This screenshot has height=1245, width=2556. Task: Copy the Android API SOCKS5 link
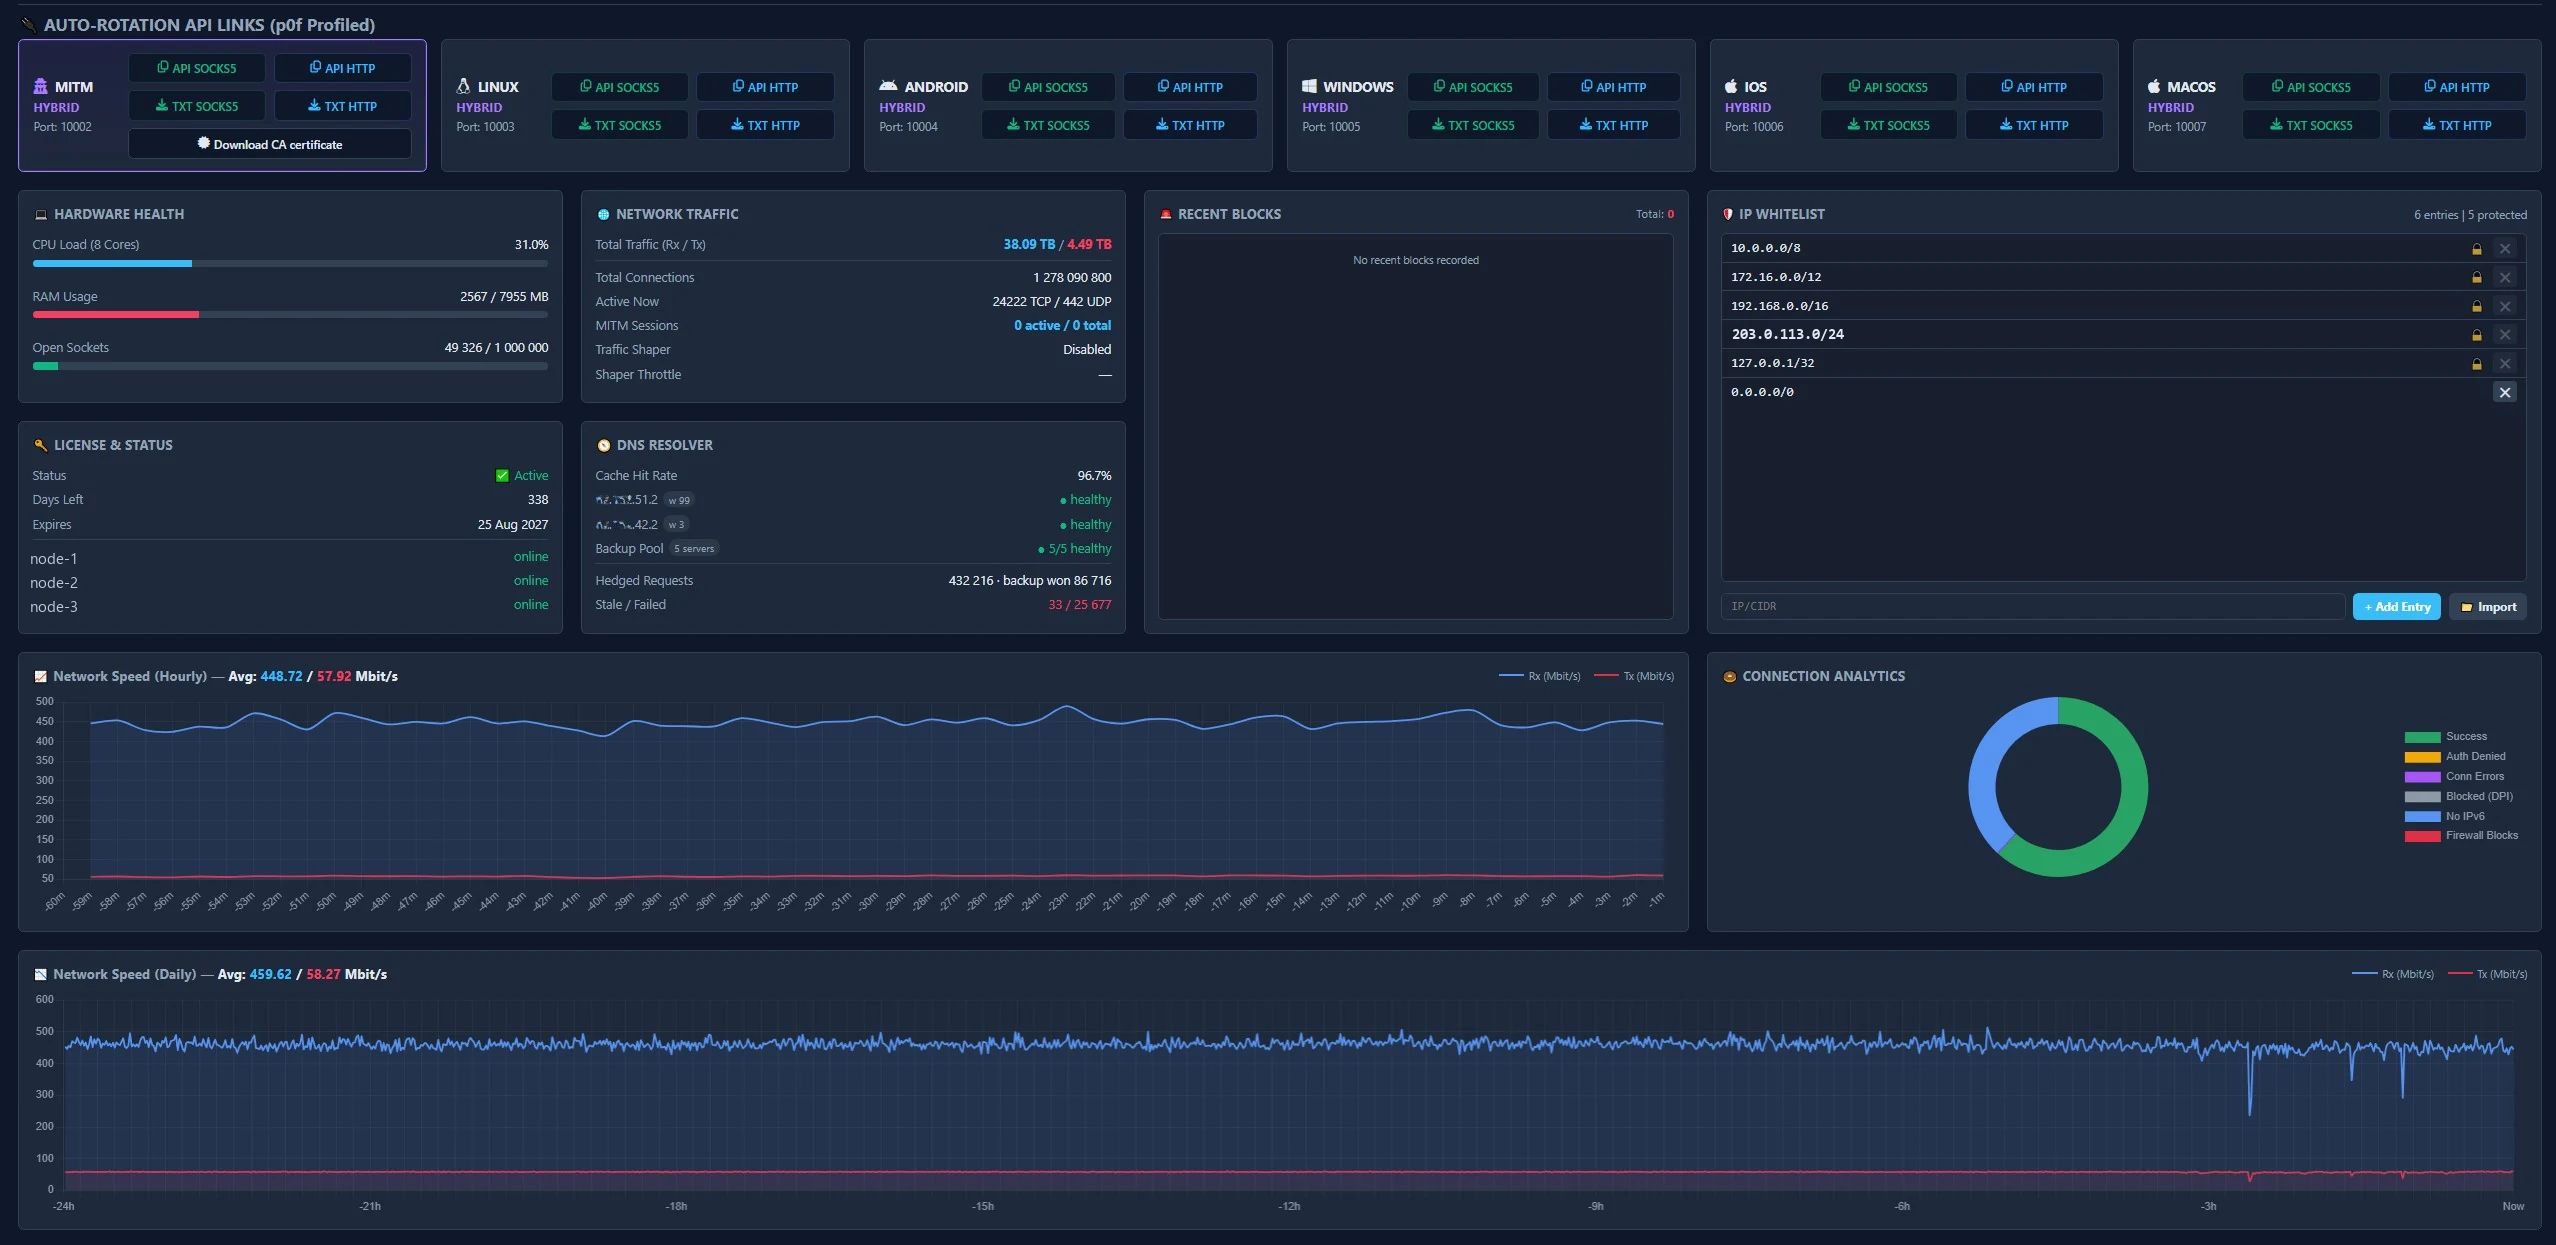coord(1048,87)
